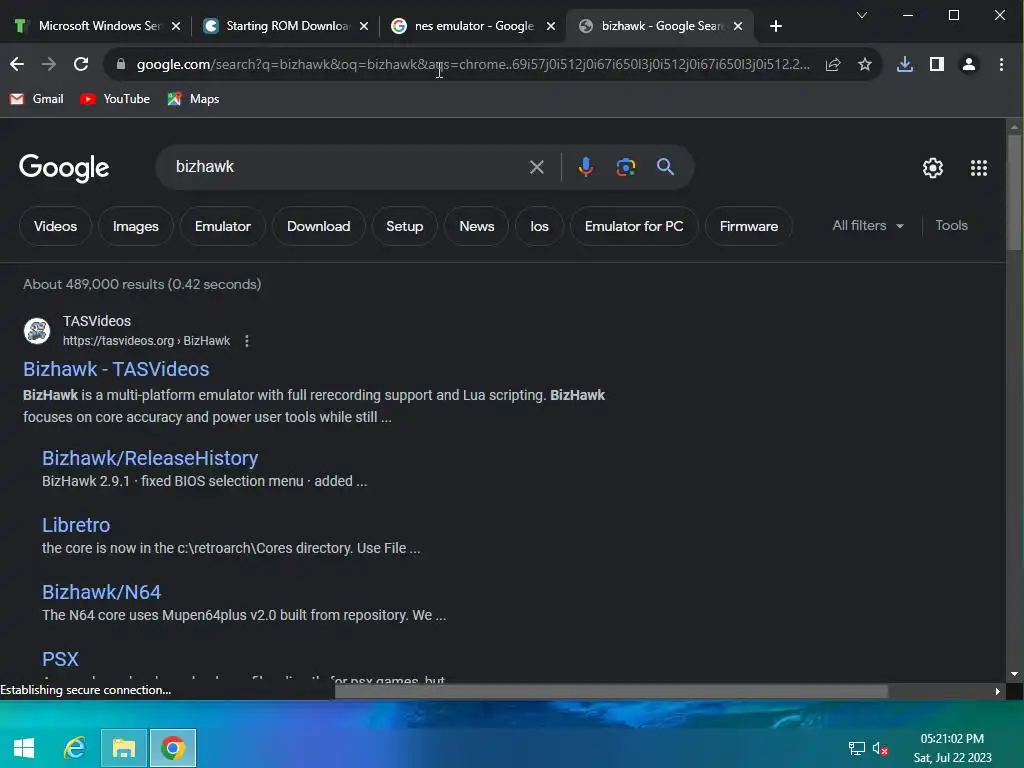Apply the Firmware search chip
Viewport: 1024px width, 768px height.
click(x=748, y=226)
